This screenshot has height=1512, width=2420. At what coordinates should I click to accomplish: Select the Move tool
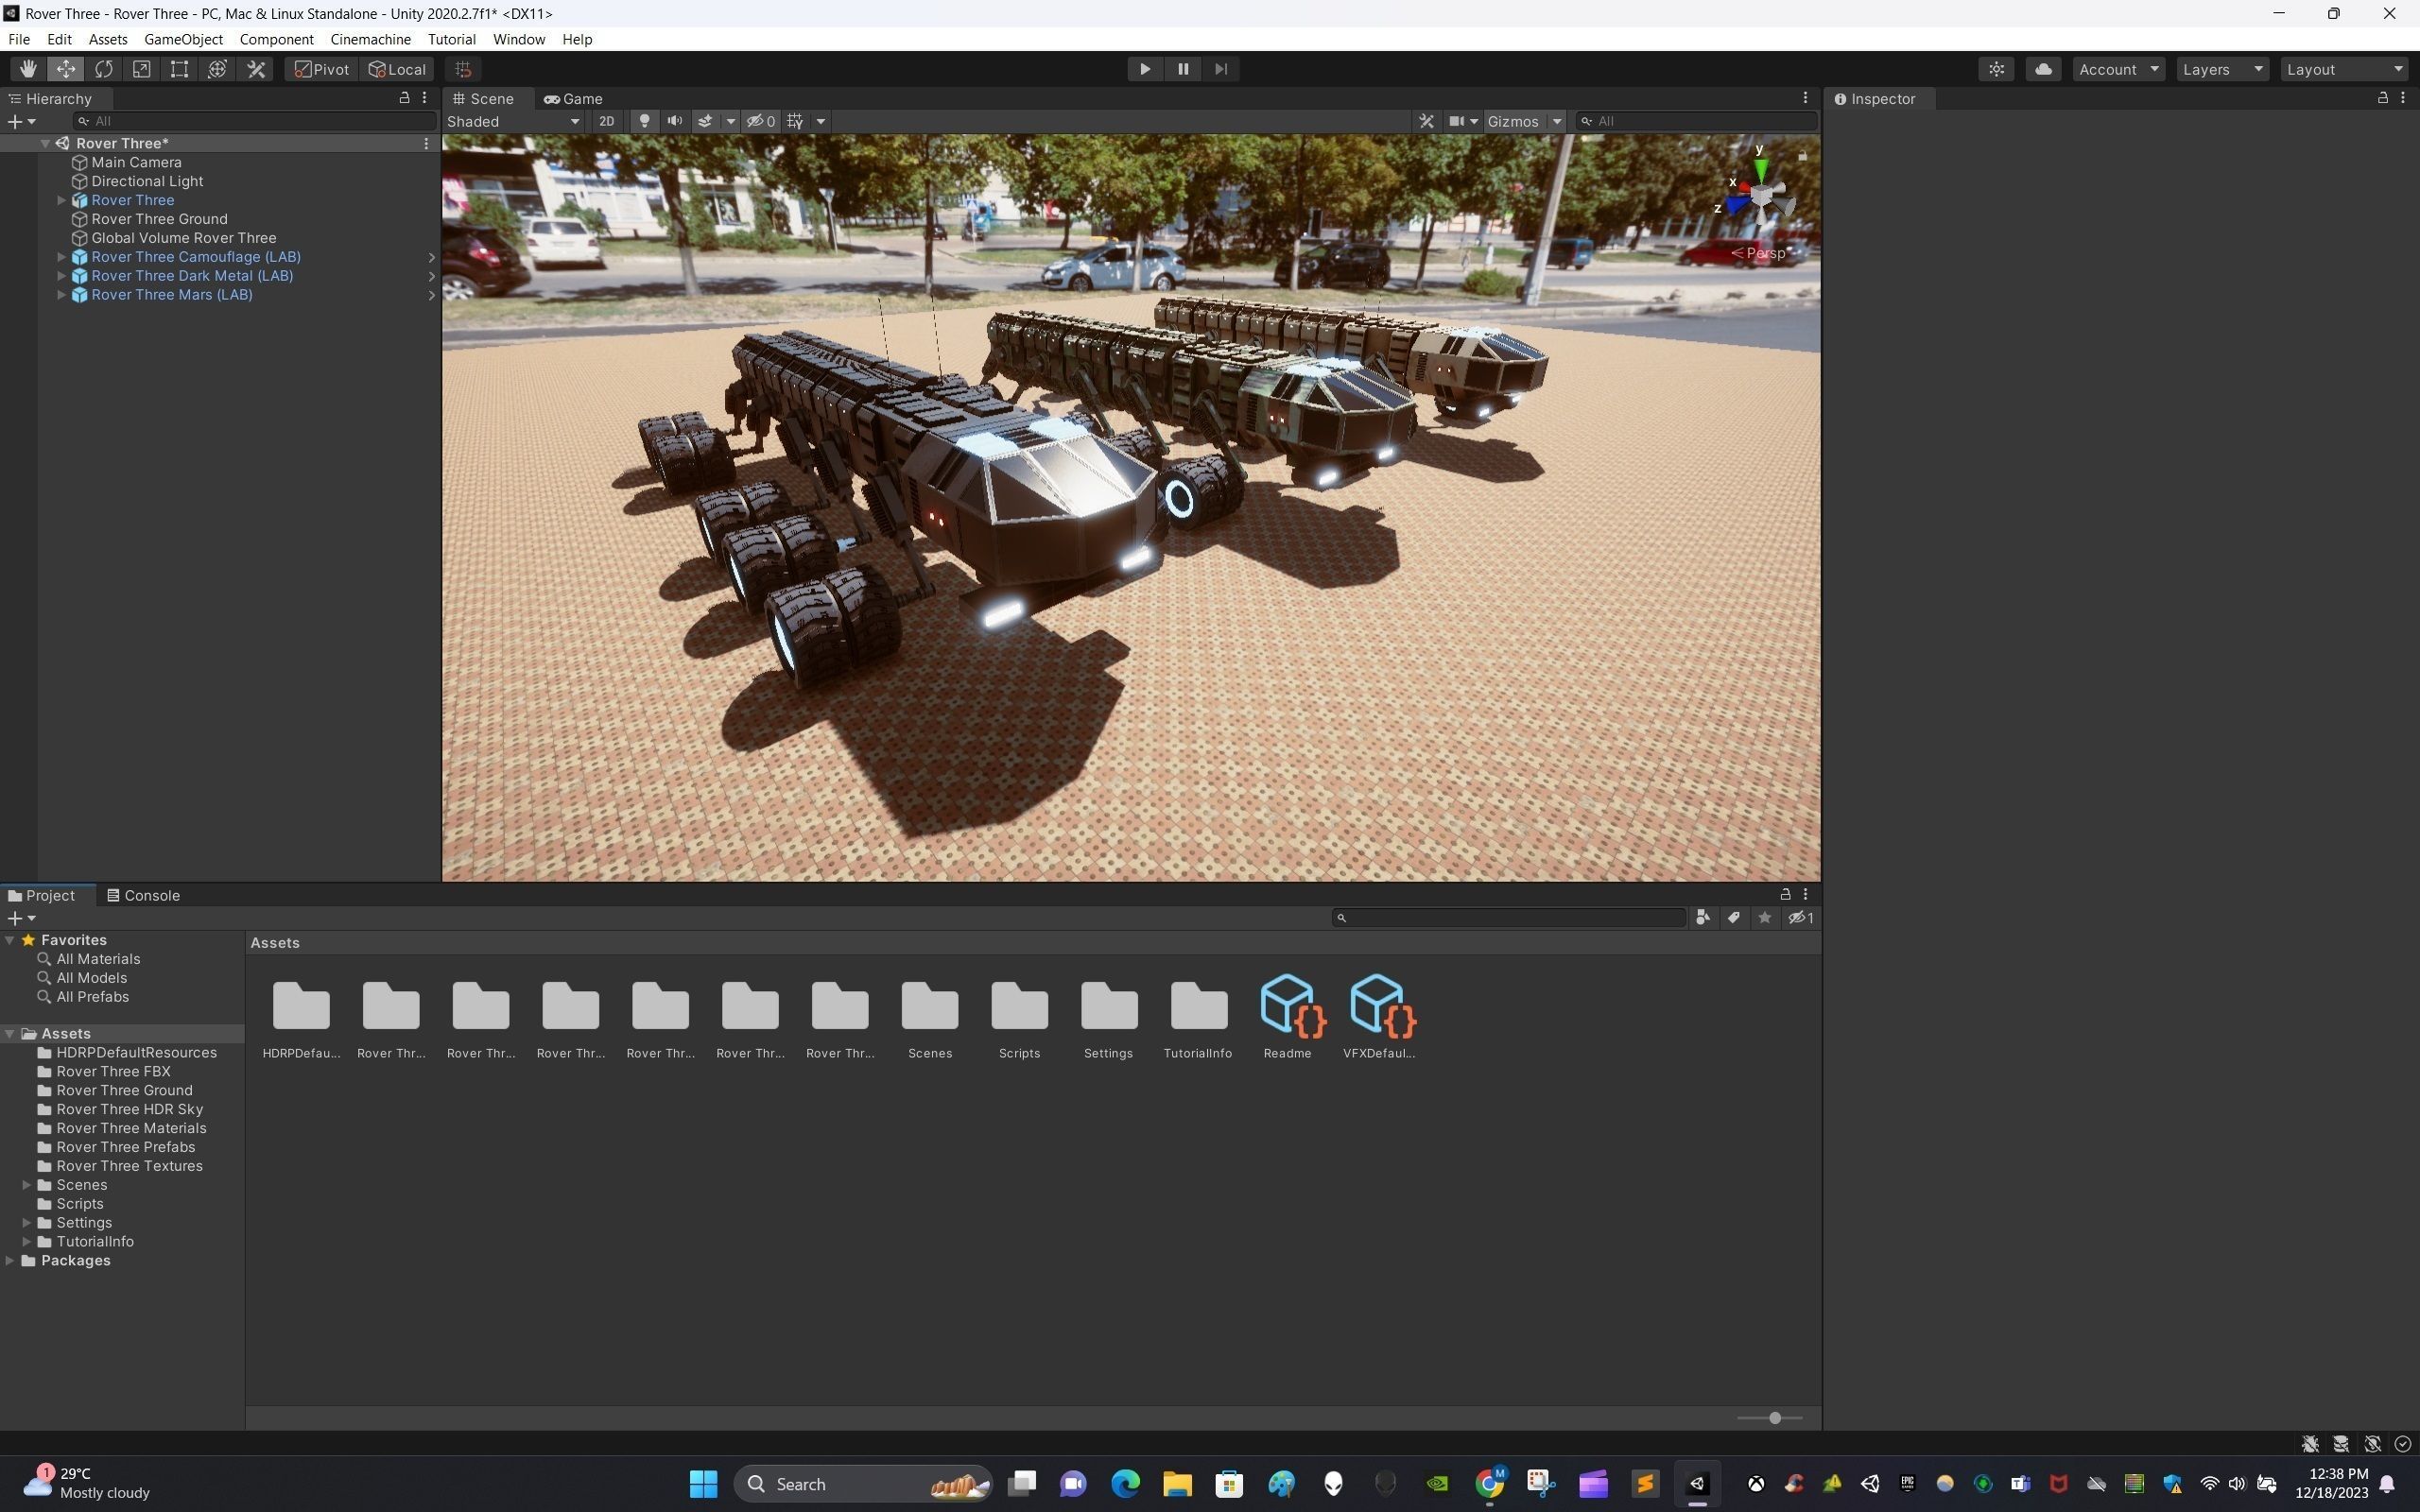tap(66, 69)
